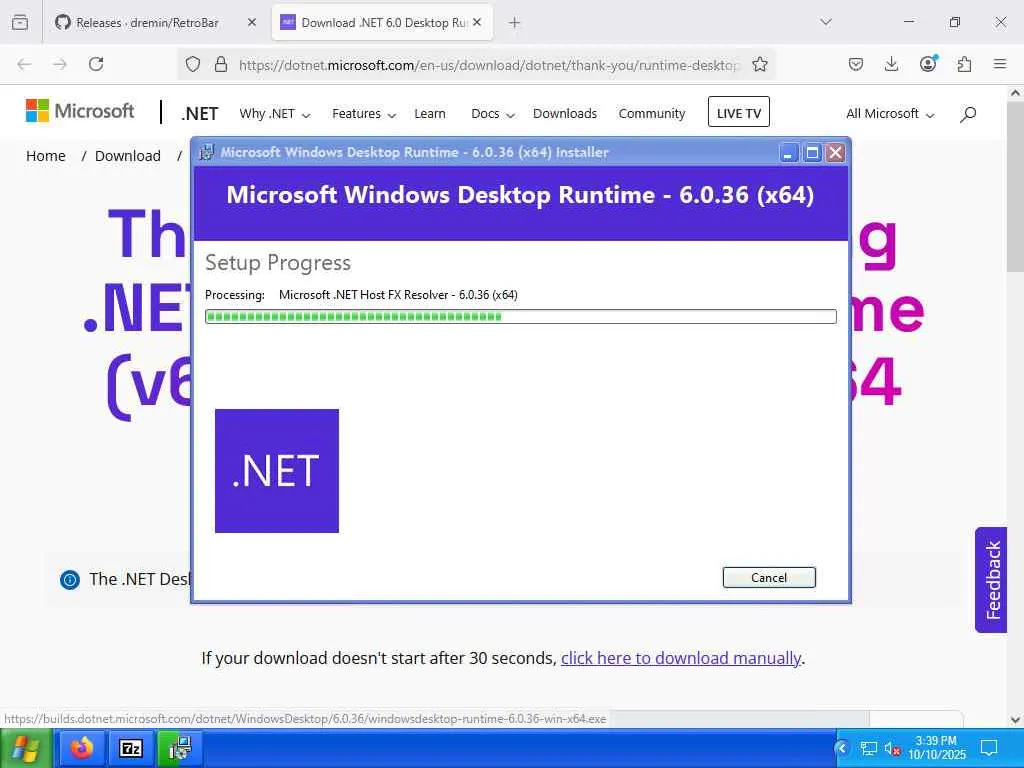Click the LIVE TV button
This screenshot has height=768, width=1024.
[x=739, y=112]
